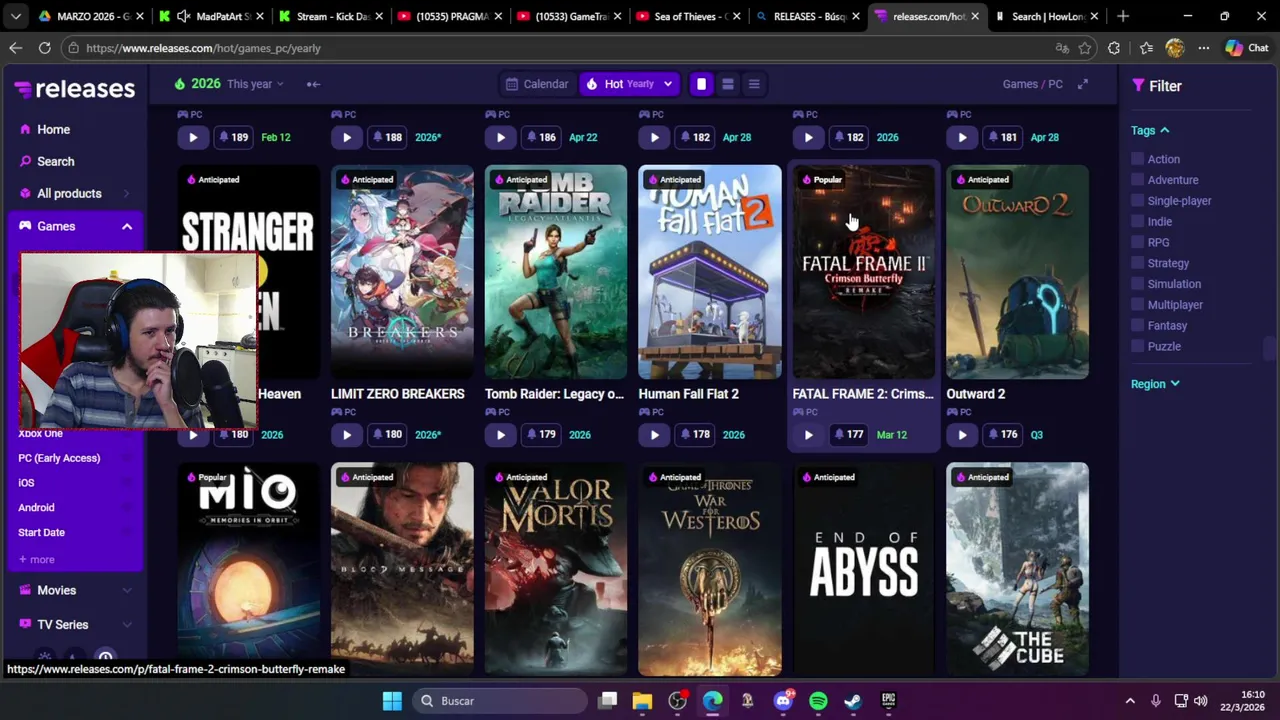The height and width of the screenshot is (720, 1280).
Task: Switch to Sea of Thieves browser tab
Action: (687, 16)
